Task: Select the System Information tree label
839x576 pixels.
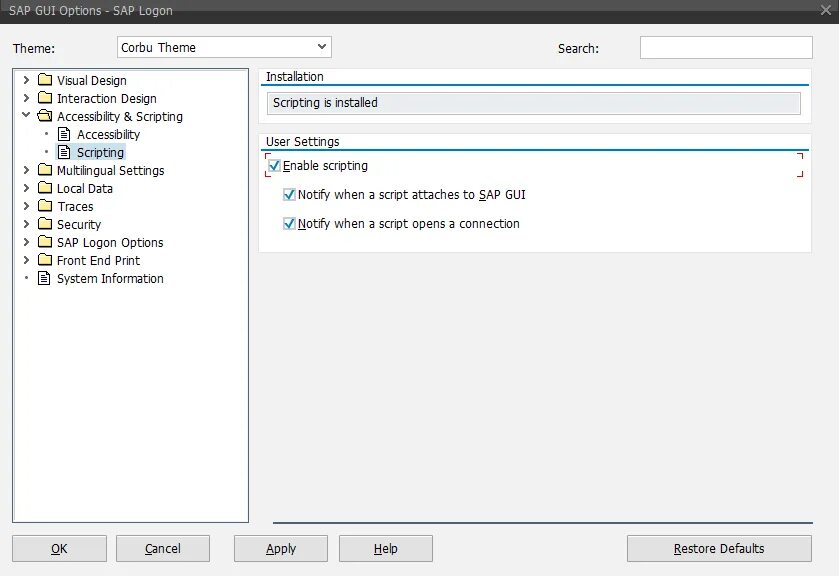Action: 110,278
